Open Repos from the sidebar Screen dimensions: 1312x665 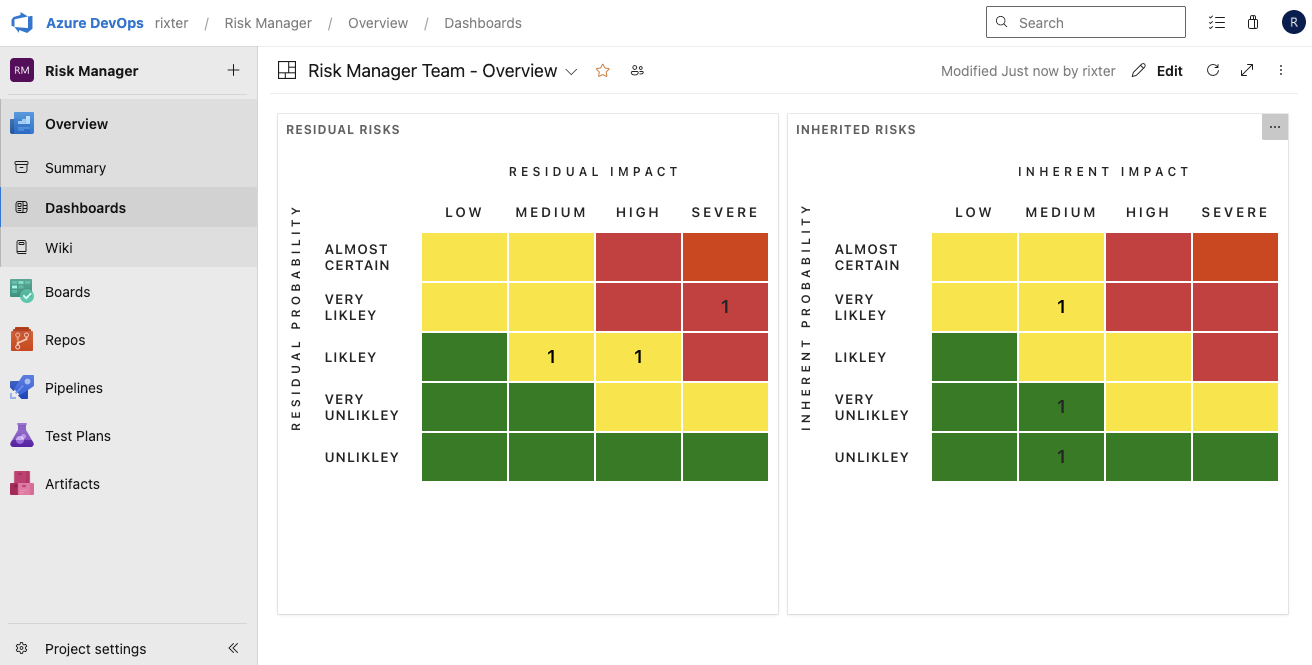(66, 339)
